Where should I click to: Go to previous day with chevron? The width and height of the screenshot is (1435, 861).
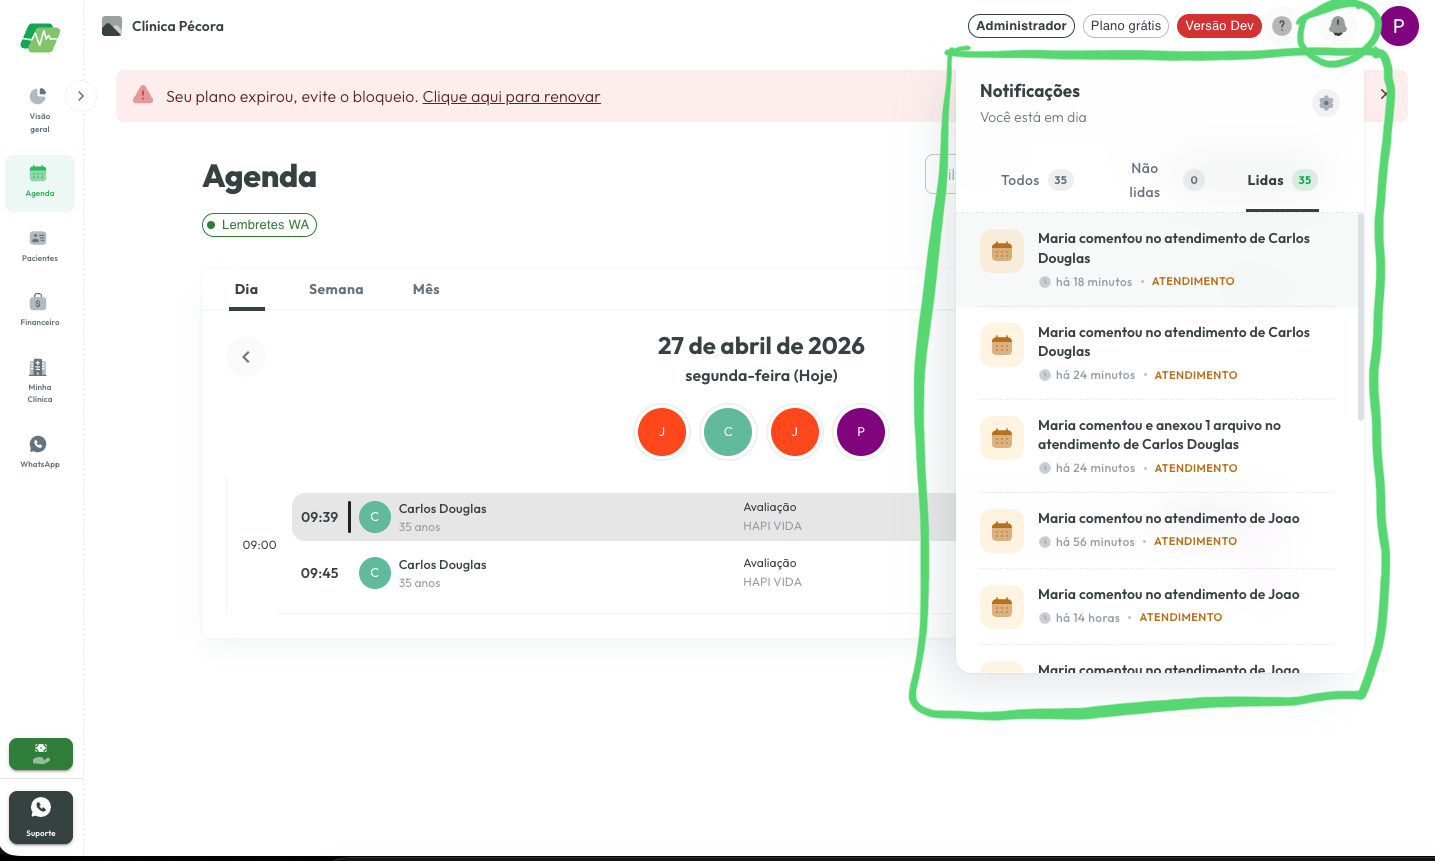246,357
